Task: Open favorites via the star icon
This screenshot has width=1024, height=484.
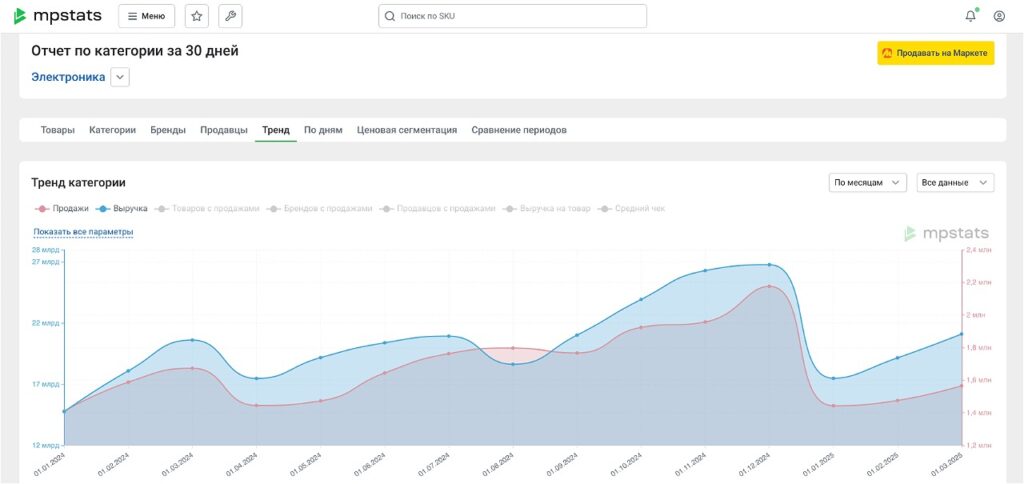Action: (197, 16)
